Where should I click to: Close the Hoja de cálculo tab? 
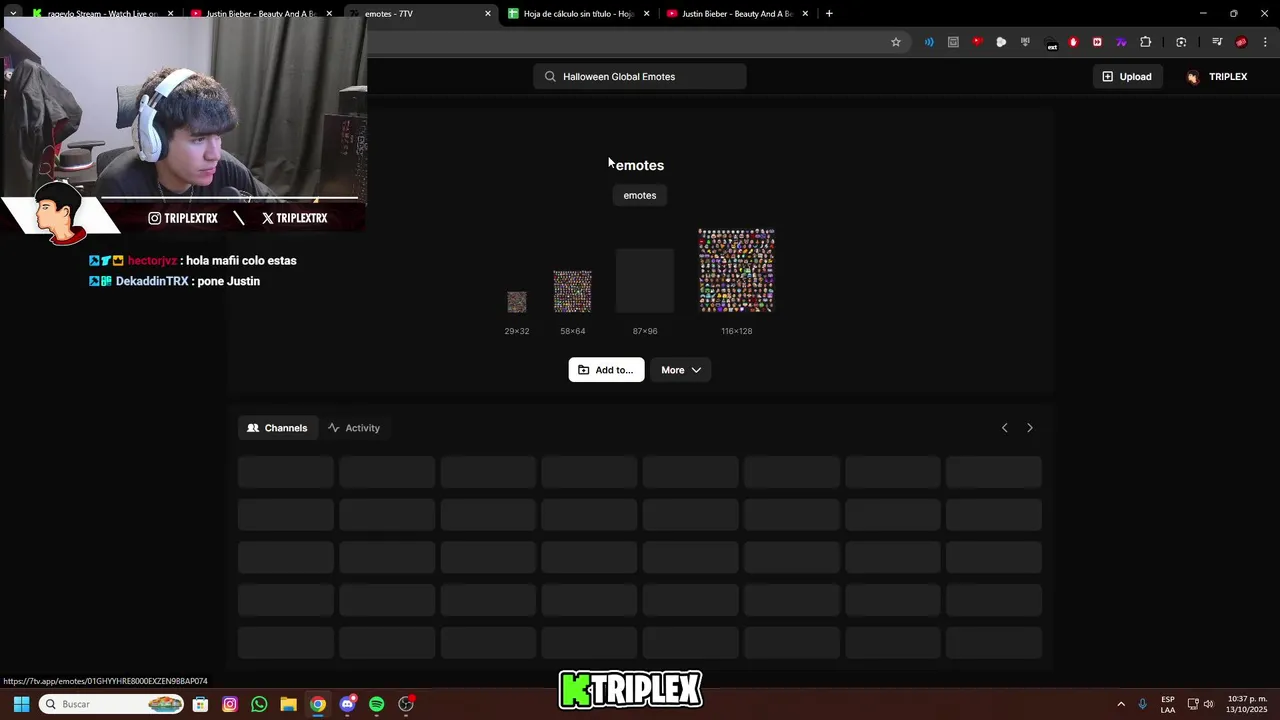(x=647, y=14)
